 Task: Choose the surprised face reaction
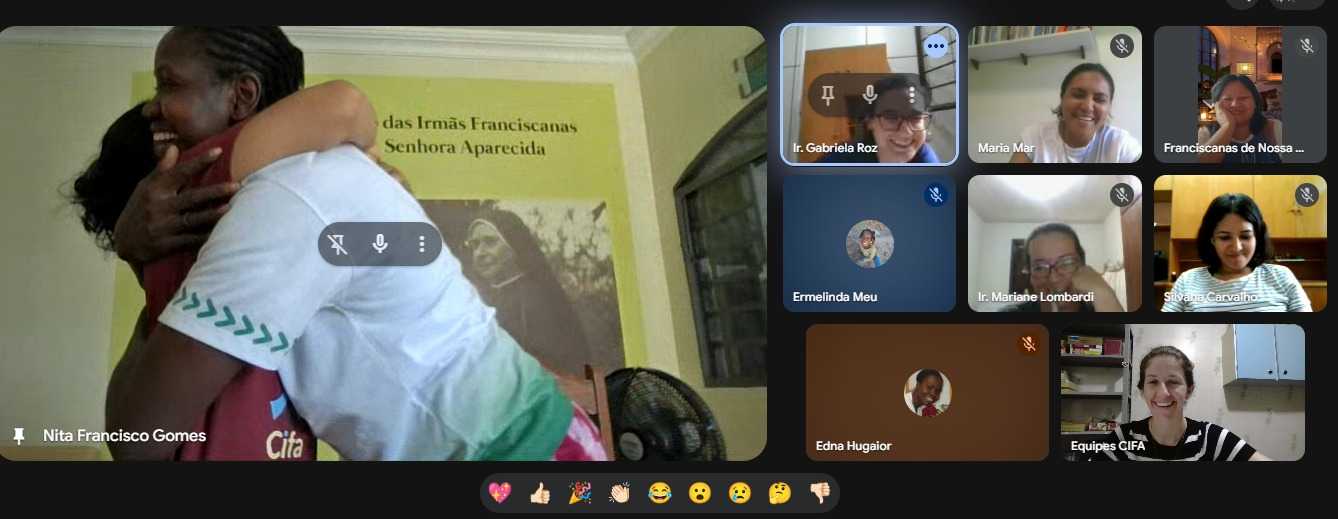pyautogui.click(x=700, y=492)
